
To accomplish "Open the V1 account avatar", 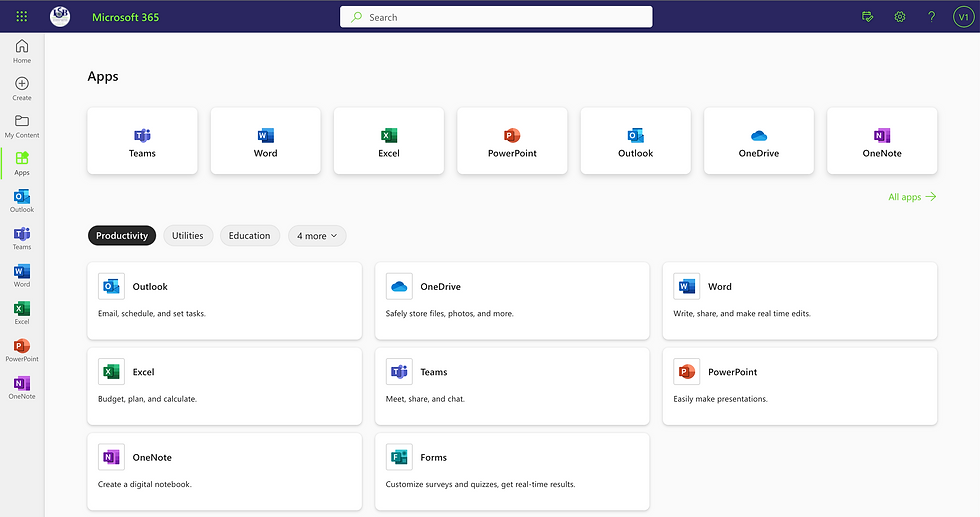I will [963, 17].
